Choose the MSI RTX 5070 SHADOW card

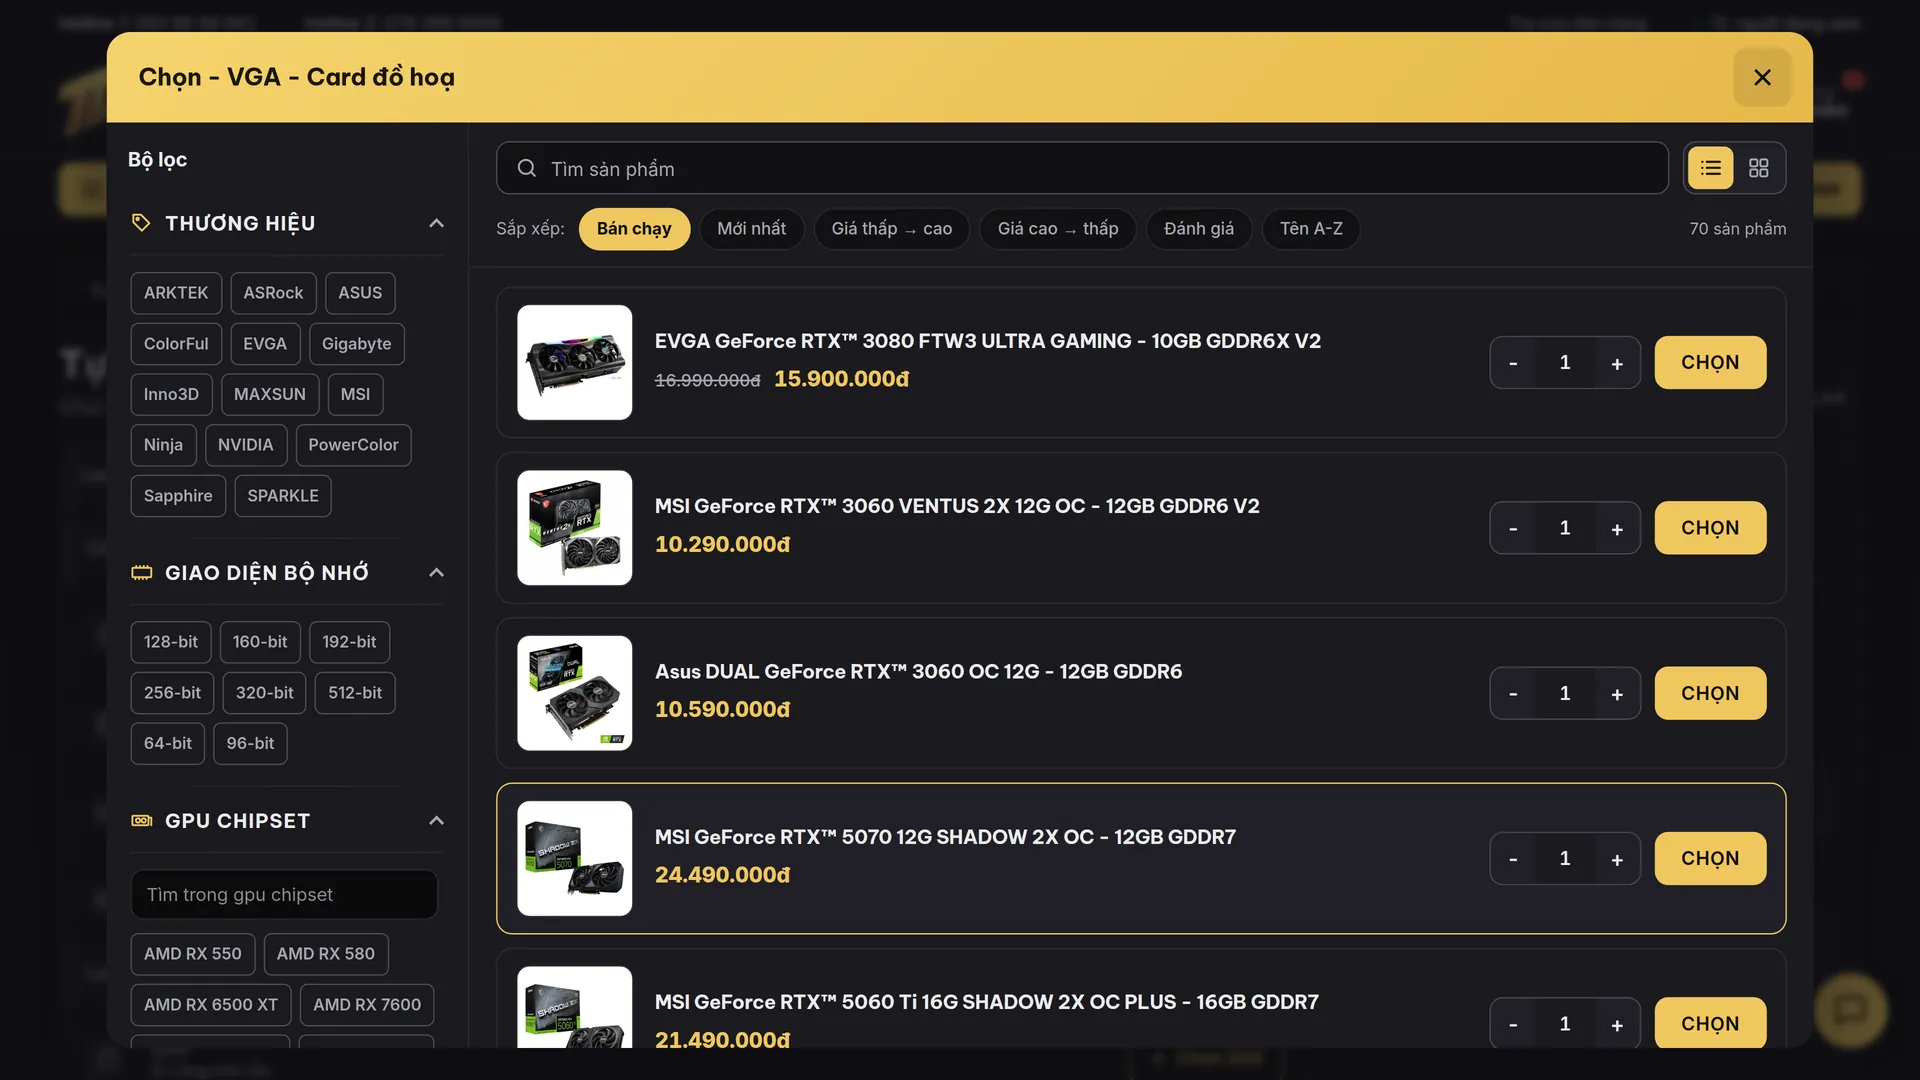click(x=1710, y=859)
